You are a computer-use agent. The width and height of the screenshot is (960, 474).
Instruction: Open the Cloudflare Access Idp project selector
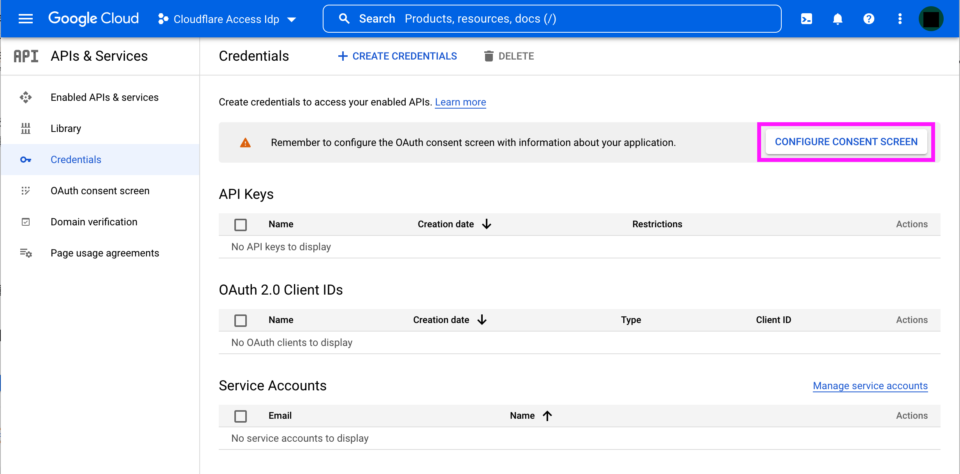227,19
